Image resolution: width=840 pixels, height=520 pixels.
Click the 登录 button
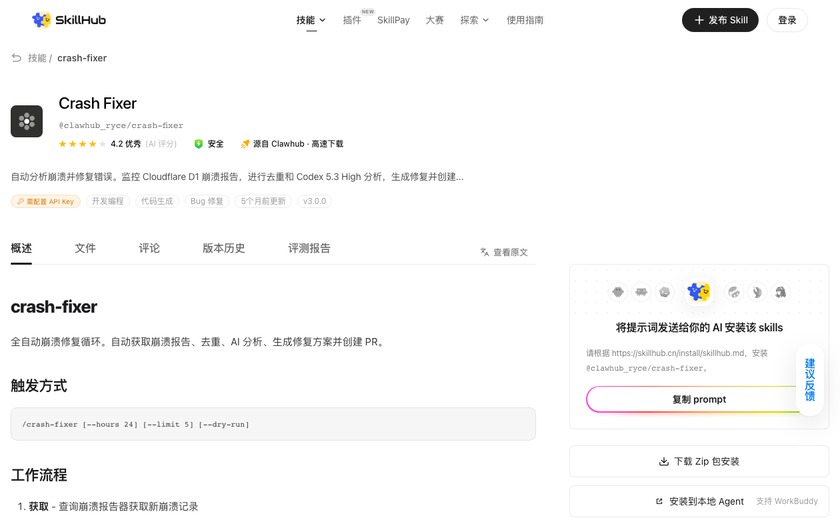(x=787, y=20)
